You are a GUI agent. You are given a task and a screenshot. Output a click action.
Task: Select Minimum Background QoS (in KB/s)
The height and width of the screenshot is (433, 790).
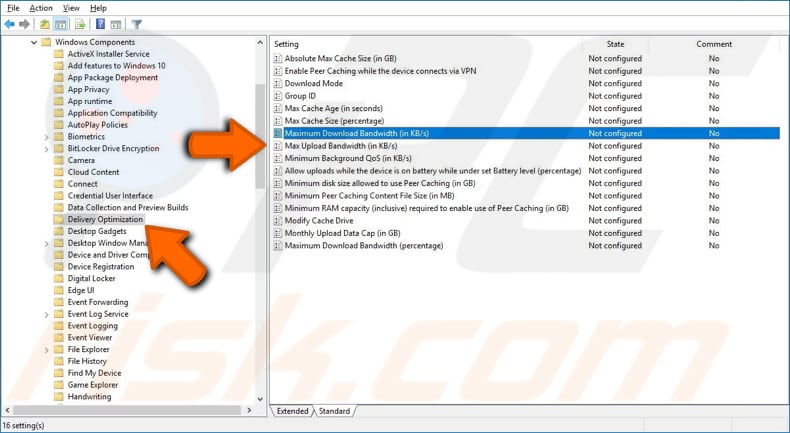pyautogui.click(x=348, y=158)
